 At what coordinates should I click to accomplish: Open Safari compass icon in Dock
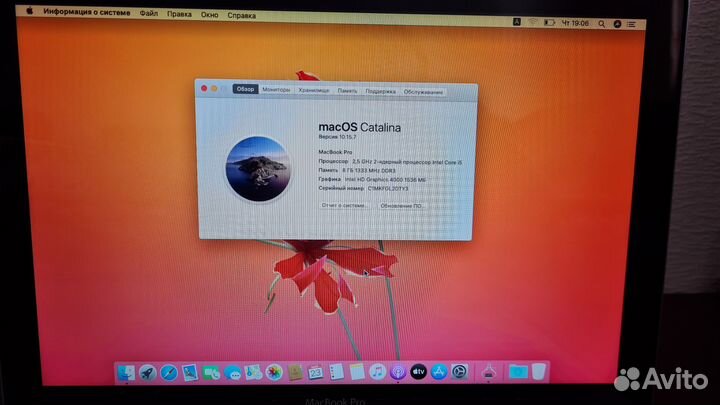169,373
